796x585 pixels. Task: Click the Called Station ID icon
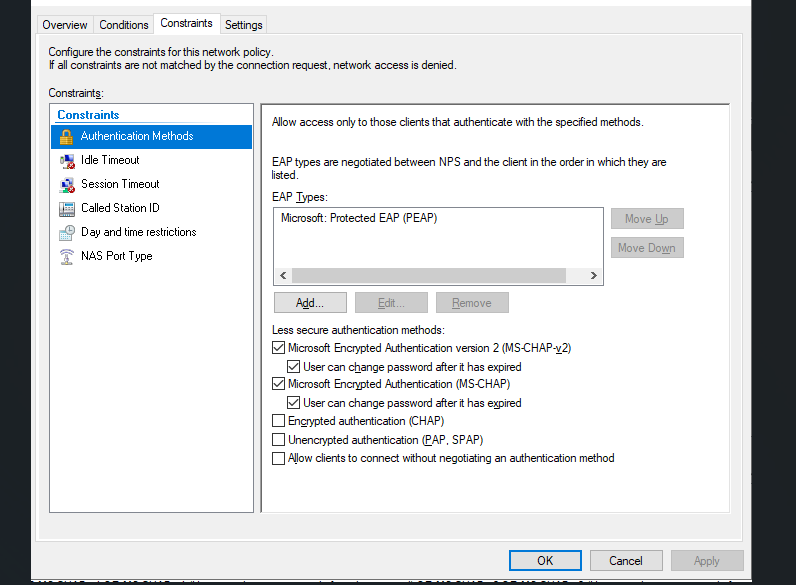(67, 209)
